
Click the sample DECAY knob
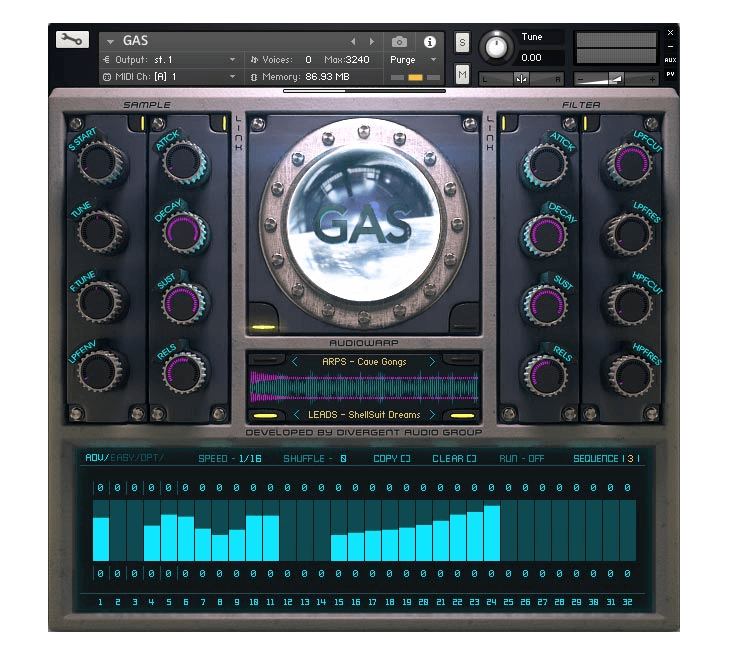[183, 231]
